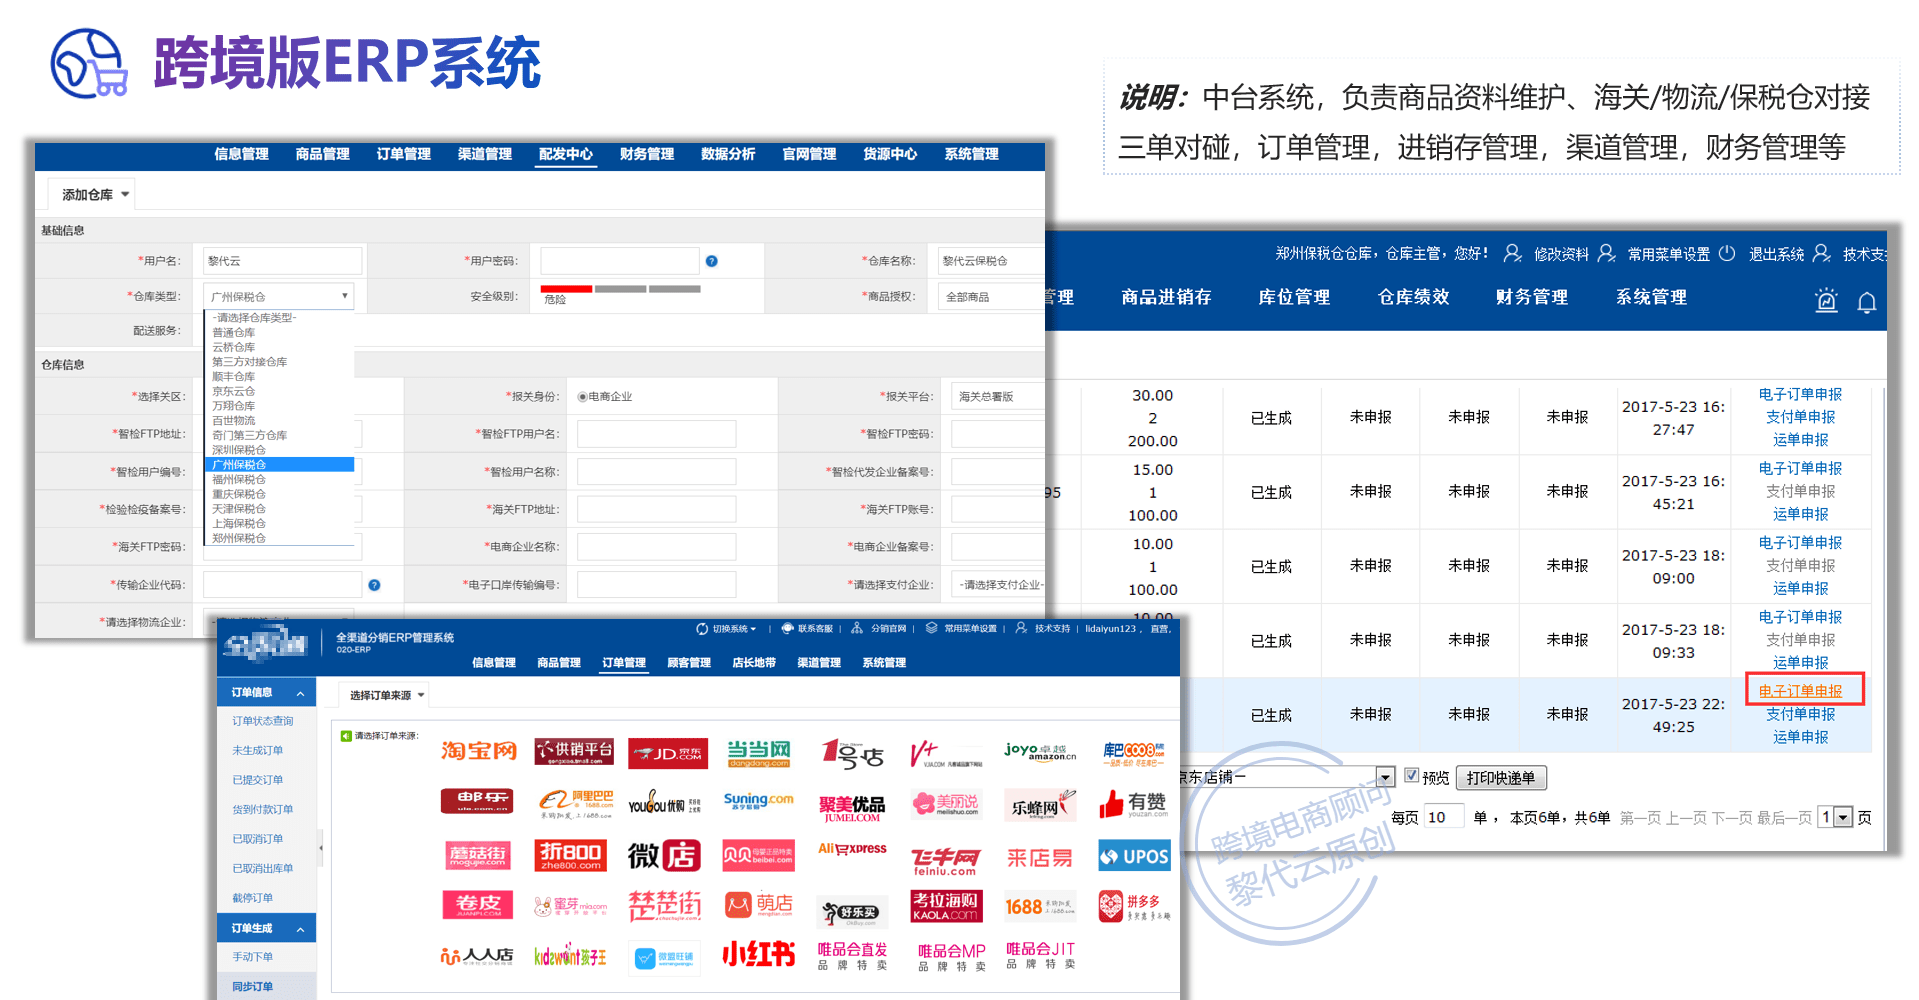Open the 仓库类型 dropdown showing 广州保税仓
This screenshot has width=1919, height=1000.
pyautogui.click(x=278, y=297)
